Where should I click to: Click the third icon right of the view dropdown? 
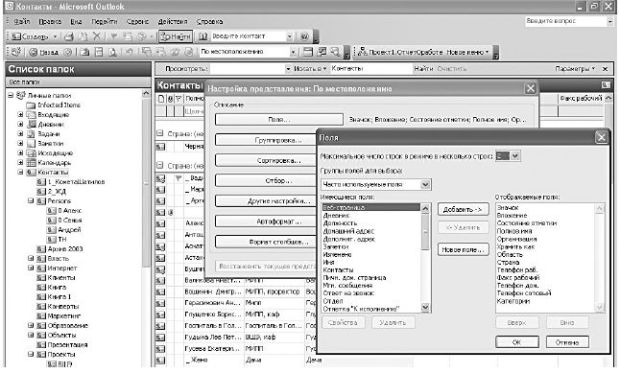coord(335,52)
